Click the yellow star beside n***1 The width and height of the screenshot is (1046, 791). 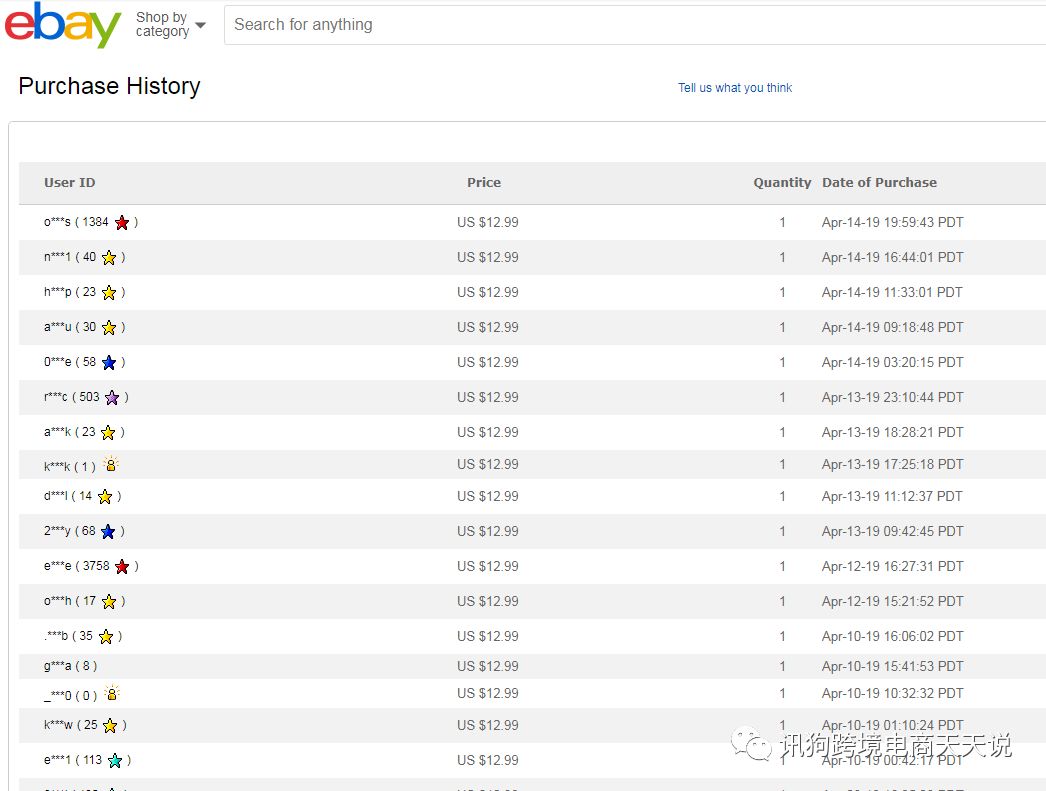[x=109, y=258]
